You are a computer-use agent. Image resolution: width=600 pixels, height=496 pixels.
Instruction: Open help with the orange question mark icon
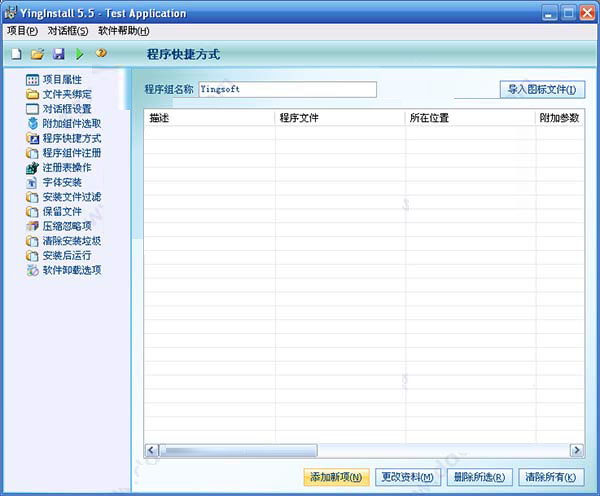pyautogui.click(x=101, y=53)
